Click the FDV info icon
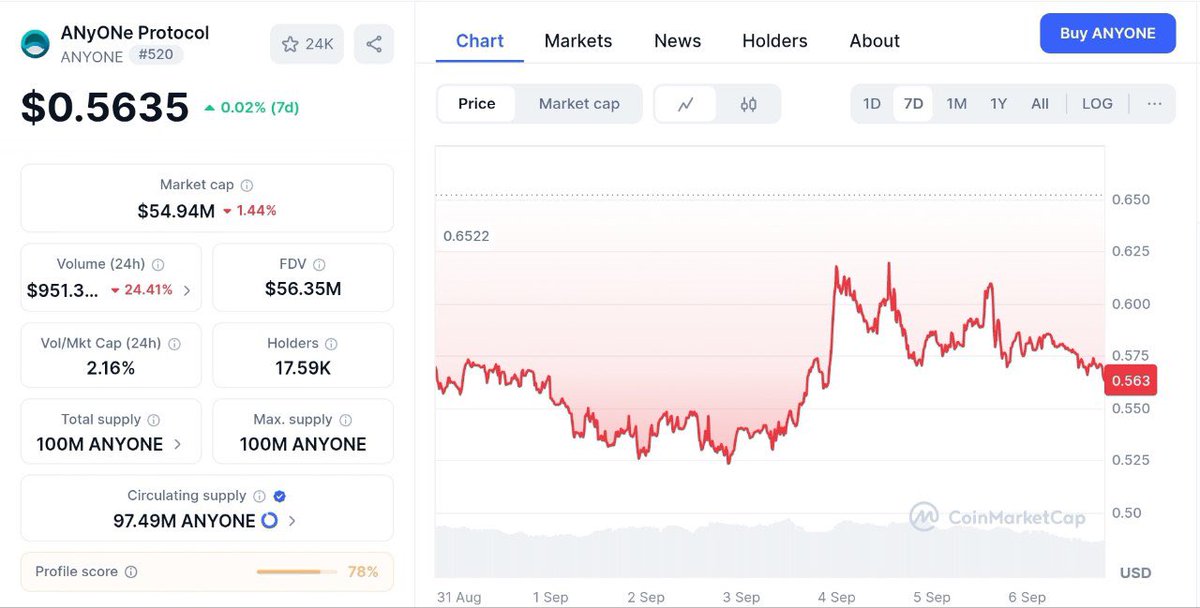This screenshot has width=1200, height=608. (x=319, y=265)
